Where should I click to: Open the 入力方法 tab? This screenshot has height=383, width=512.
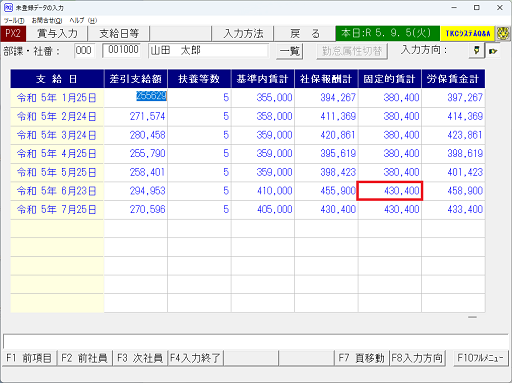[243, 34]
